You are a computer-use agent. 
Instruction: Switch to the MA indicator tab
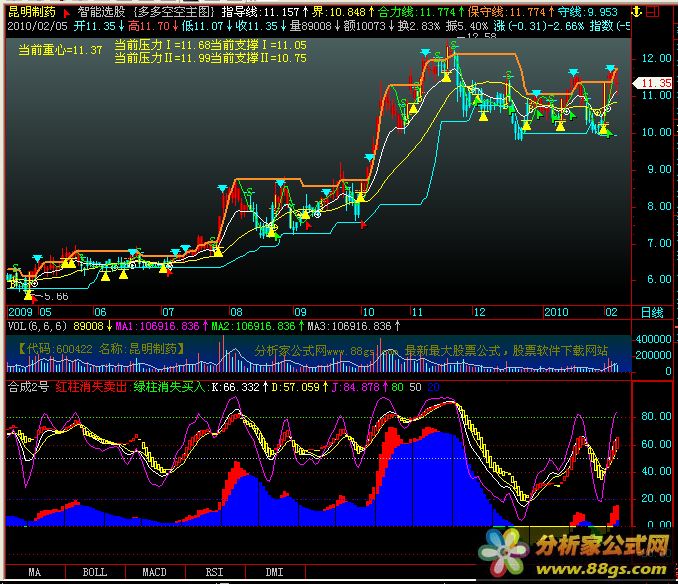[34, 573]
